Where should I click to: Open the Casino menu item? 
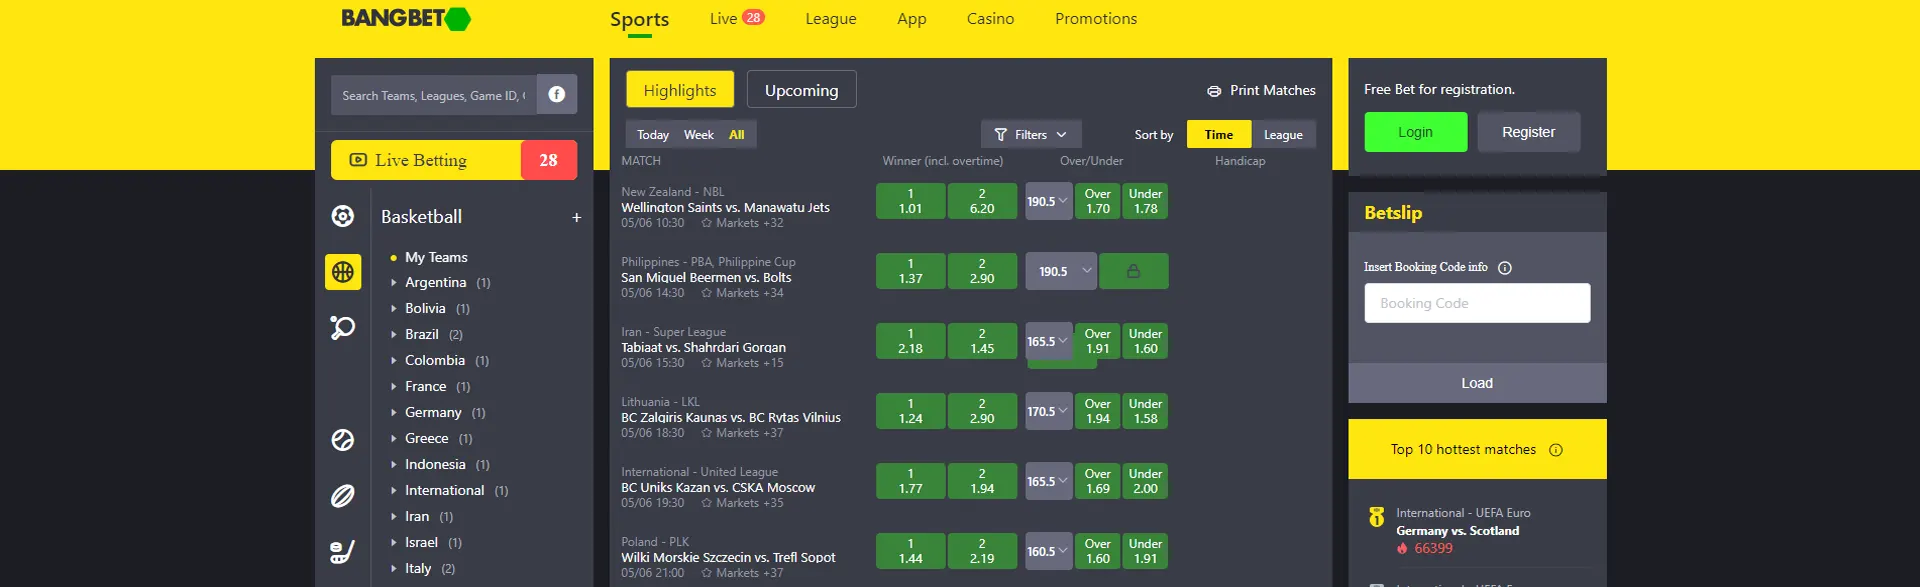point(990,19)
